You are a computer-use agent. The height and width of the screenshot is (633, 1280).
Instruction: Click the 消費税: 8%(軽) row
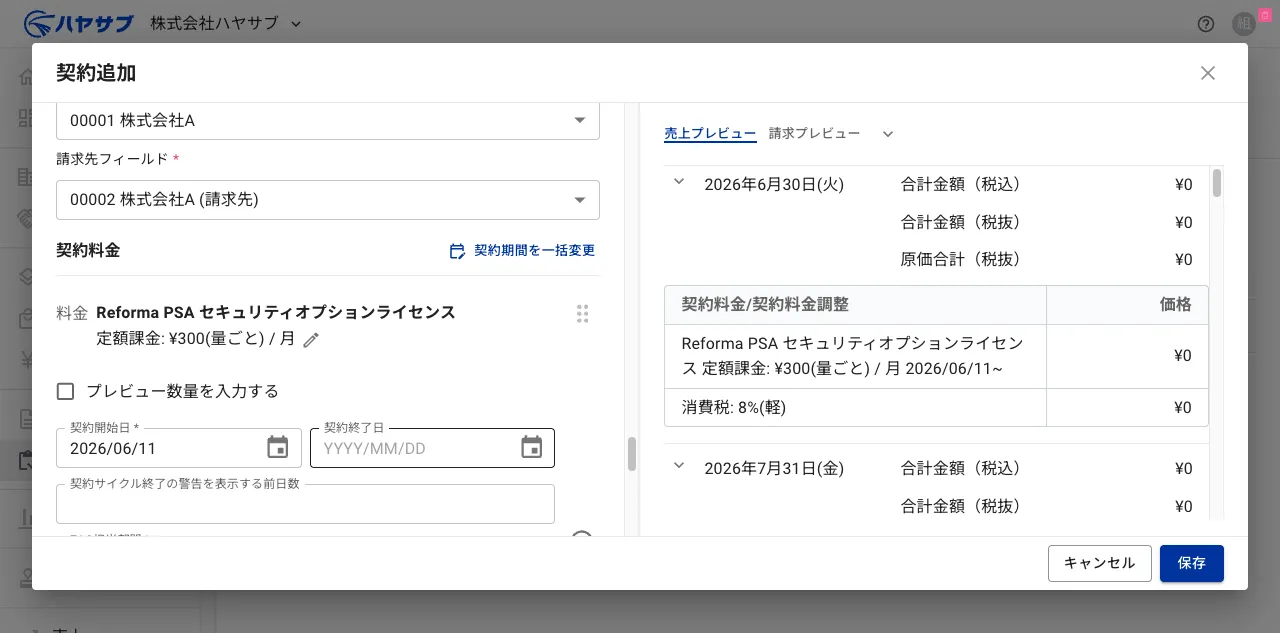click(936, 408)
